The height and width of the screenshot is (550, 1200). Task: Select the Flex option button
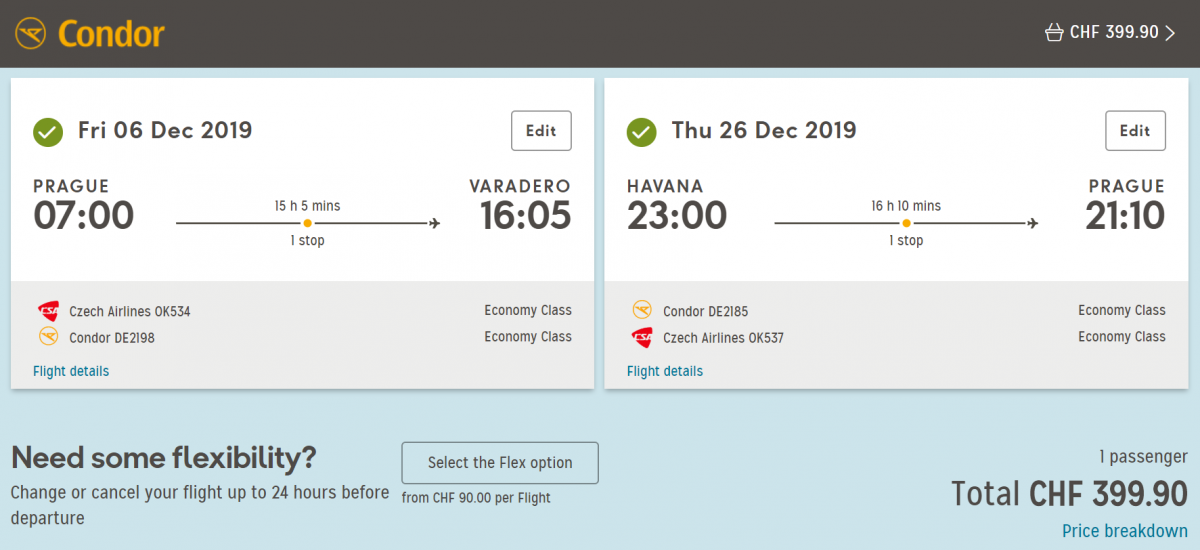[500, 463]
